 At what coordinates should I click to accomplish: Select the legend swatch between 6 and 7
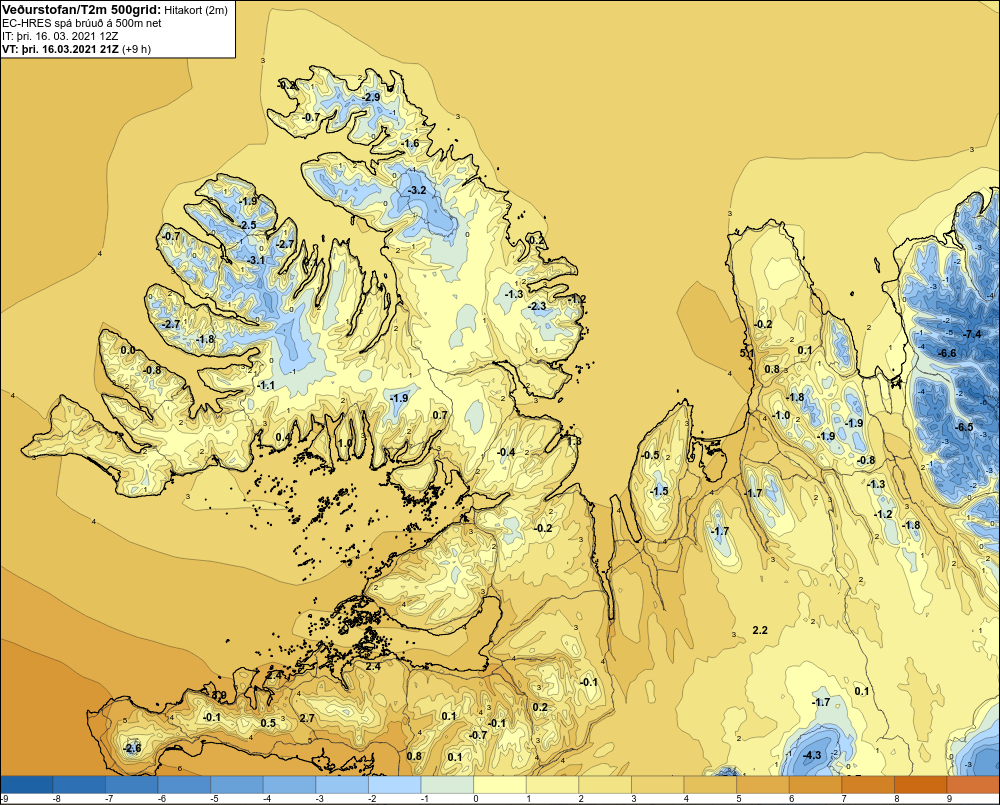pyautogui.click(x=814, y=784)
